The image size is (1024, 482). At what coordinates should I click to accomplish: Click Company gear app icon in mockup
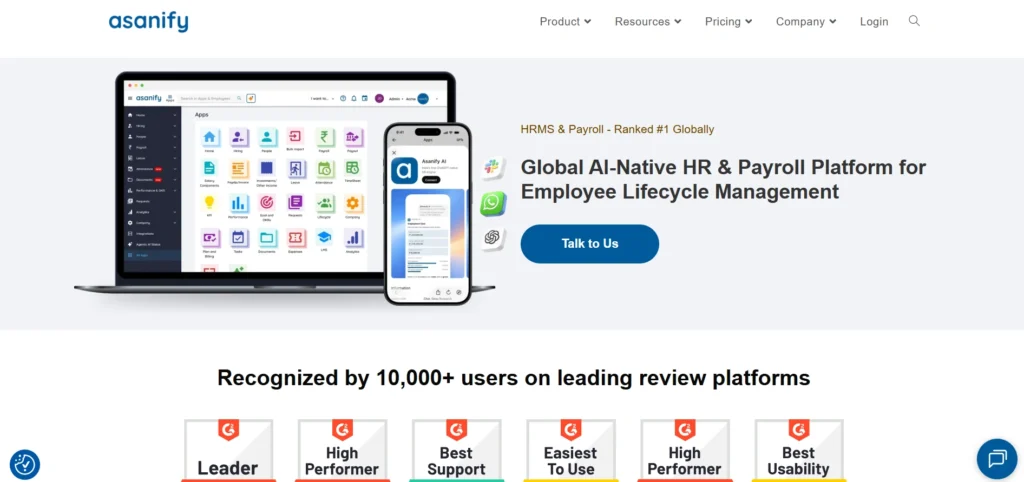coord(353,203)
